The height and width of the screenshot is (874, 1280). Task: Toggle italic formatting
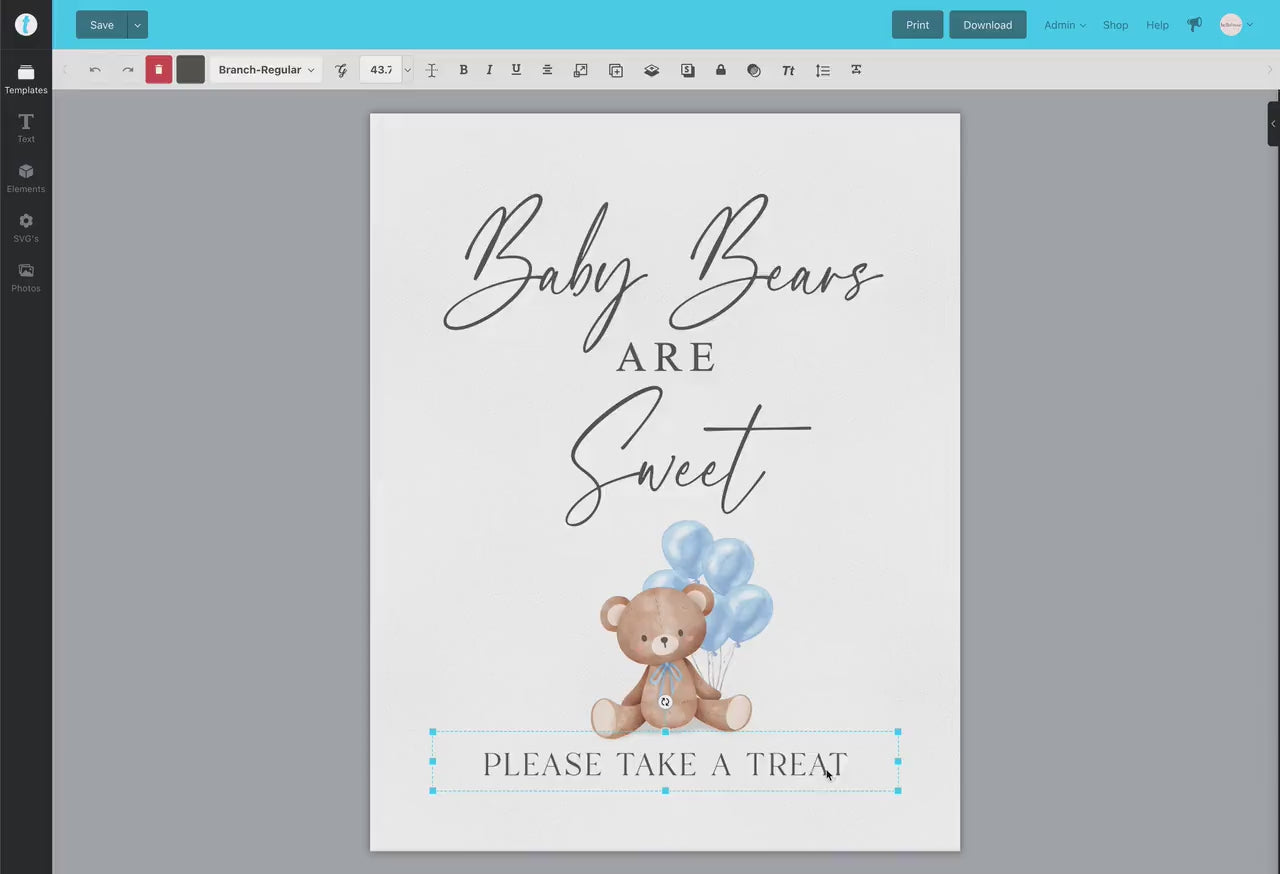(x=489, y=70)
